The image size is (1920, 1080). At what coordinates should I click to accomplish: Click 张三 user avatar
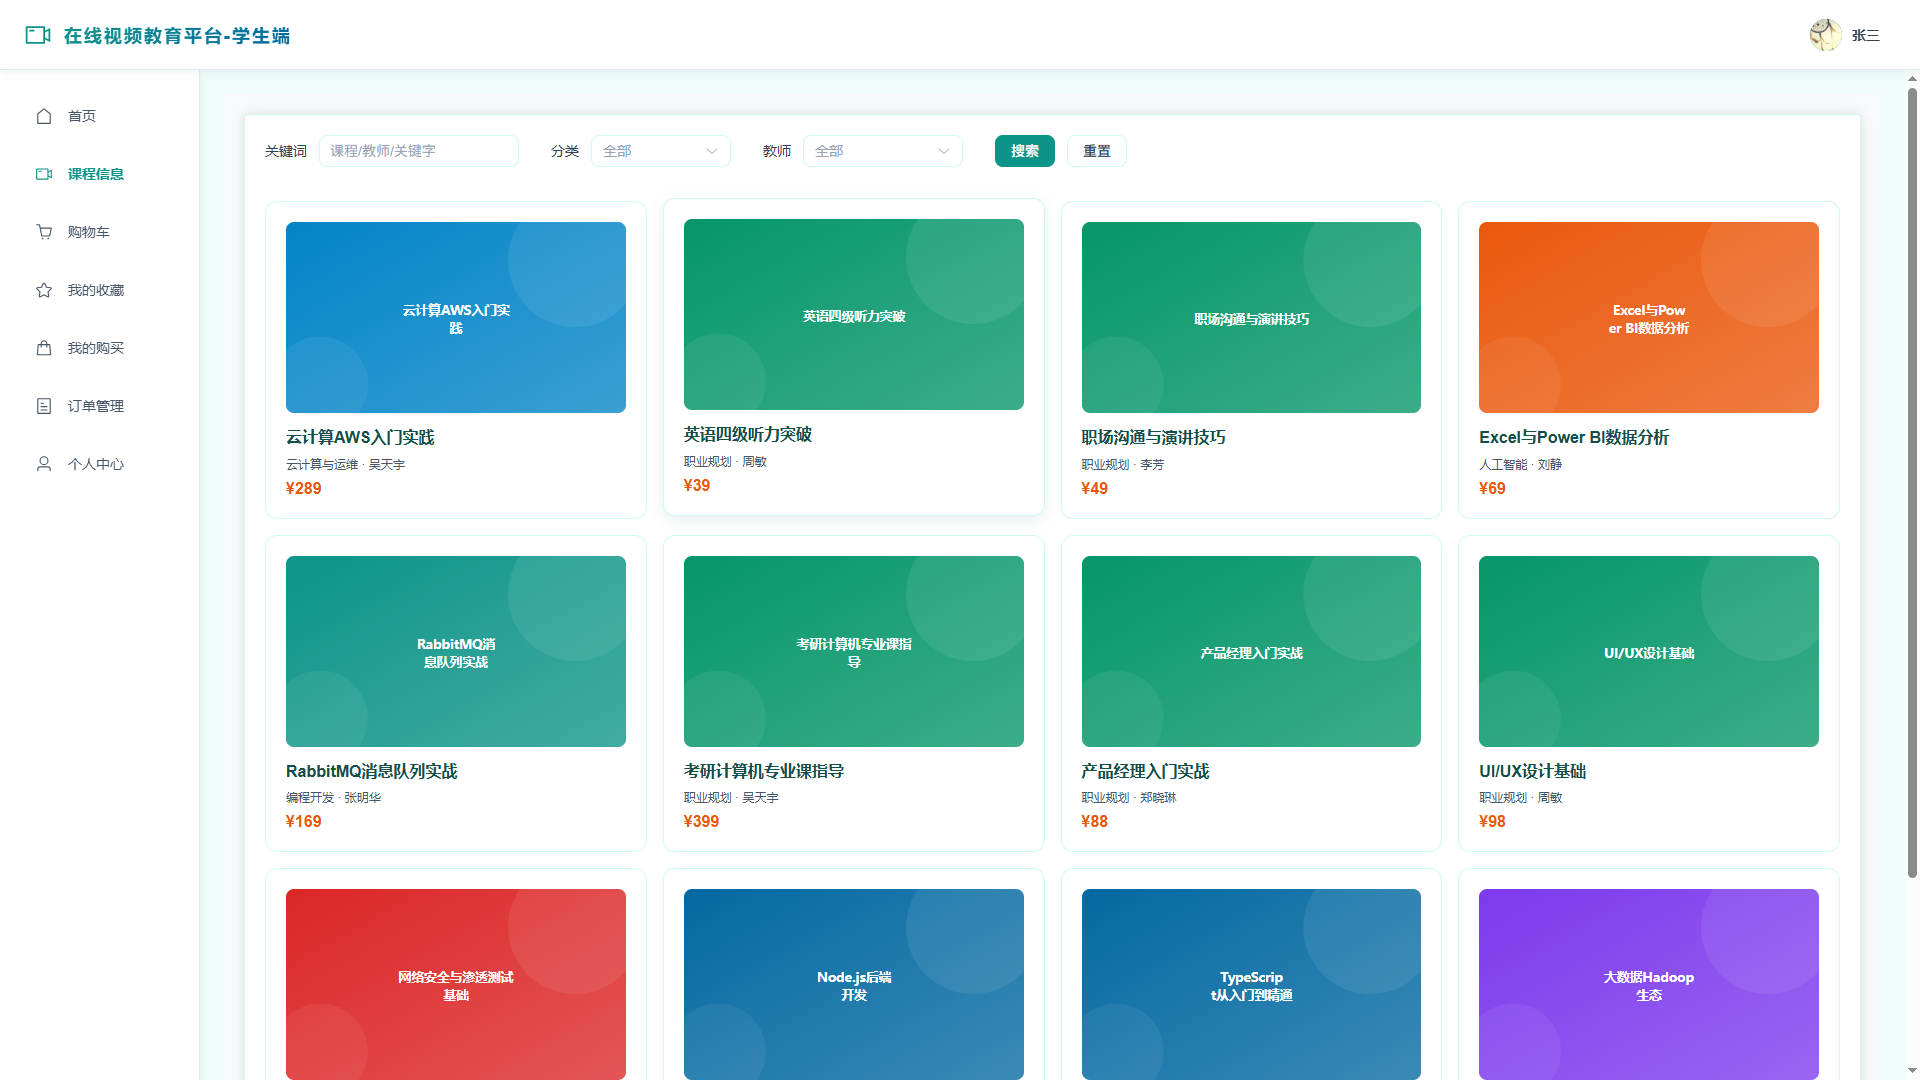pos(1825,35)
